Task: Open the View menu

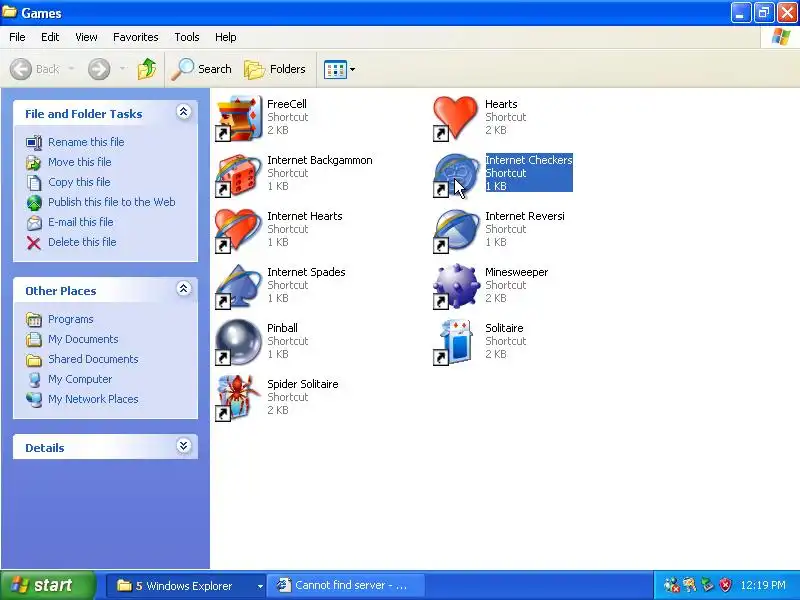Action: coord(86,37)
